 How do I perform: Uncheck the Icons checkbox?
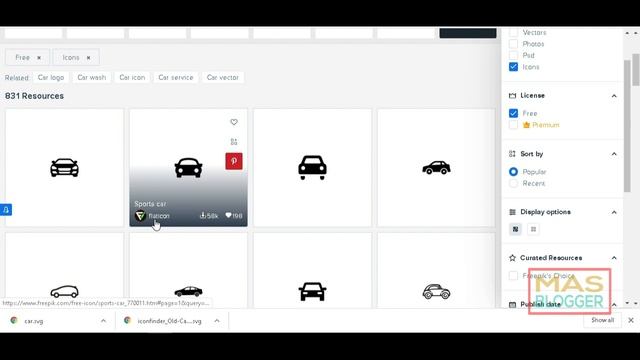513,67
